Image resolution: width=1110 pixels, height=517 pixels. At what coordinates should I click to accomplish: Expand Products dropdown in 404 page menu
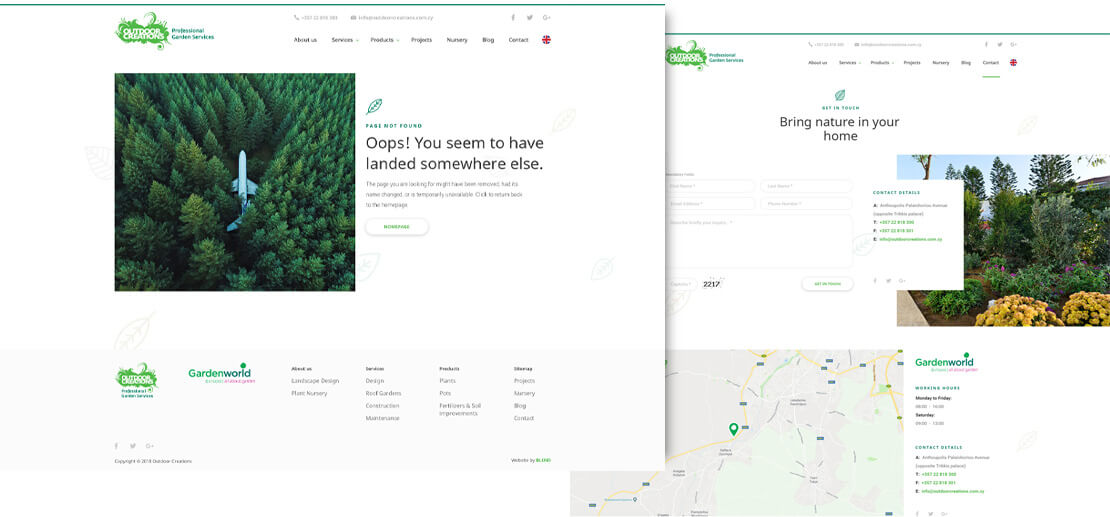(x=384, y=40)
